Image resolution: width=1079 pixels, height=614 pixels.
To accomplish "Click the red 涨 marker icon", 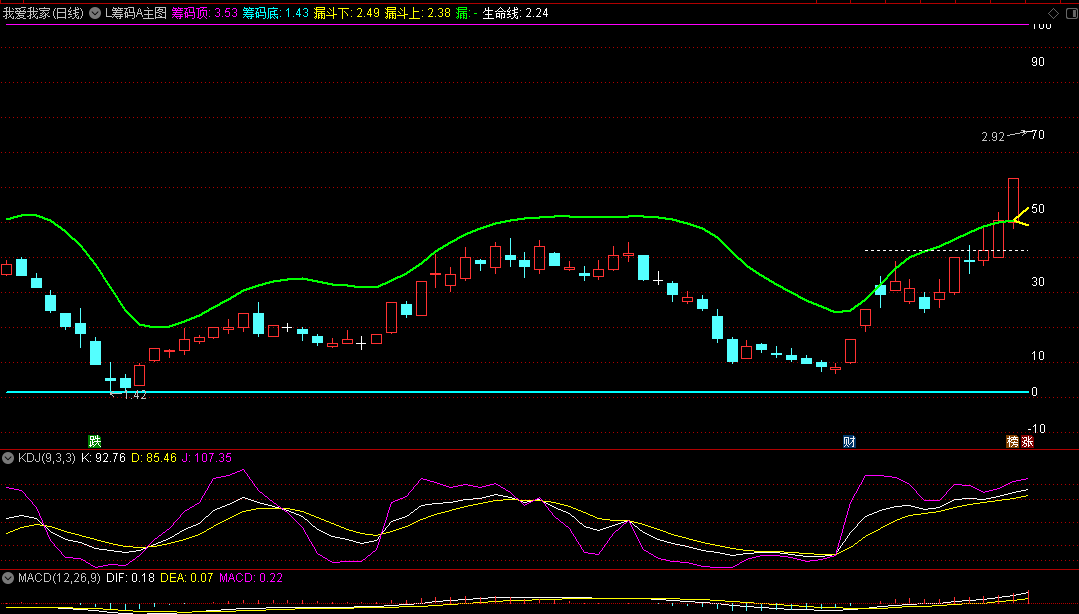I will (1027, 441).
